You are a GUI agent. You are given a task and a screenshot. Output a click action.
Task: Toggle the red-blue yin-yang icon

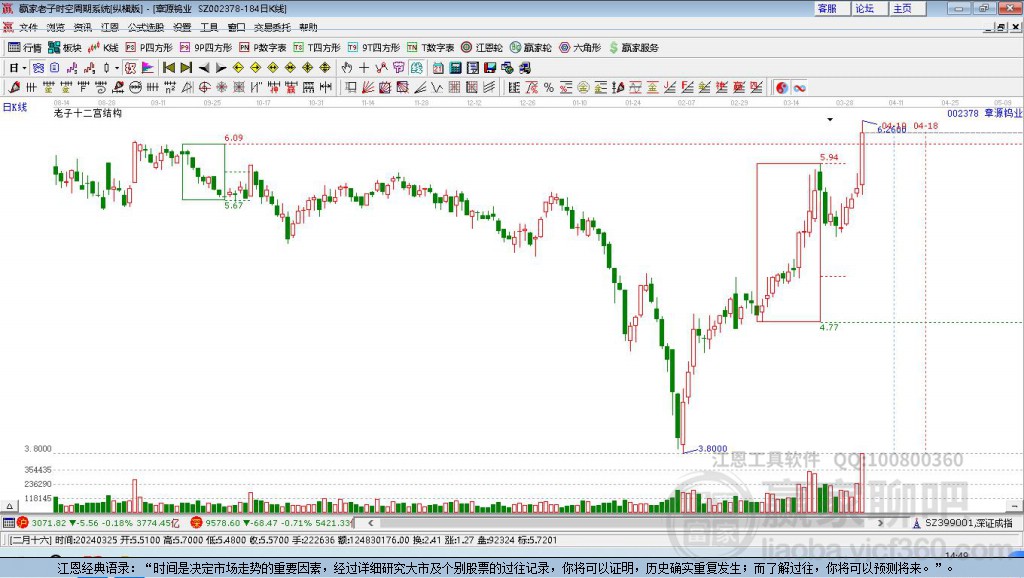click(782, 88)
